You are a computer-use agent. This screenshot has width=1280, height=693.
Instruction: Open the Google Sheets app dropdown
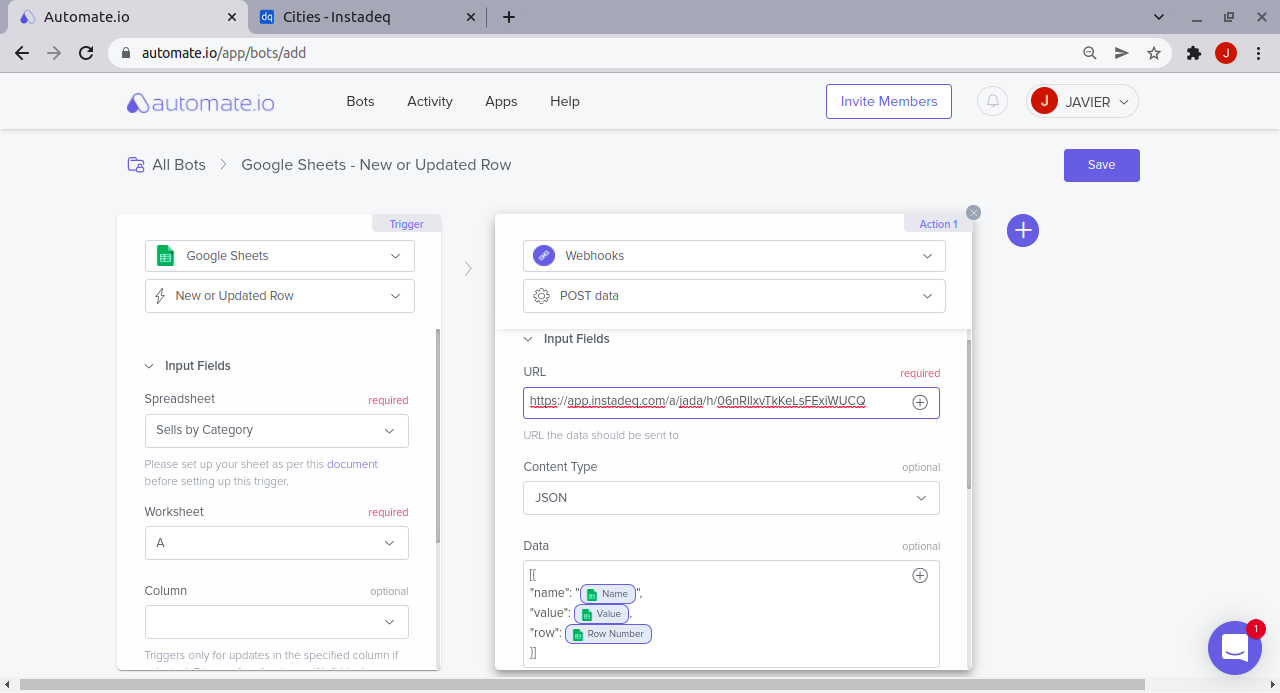pos(280,256)
